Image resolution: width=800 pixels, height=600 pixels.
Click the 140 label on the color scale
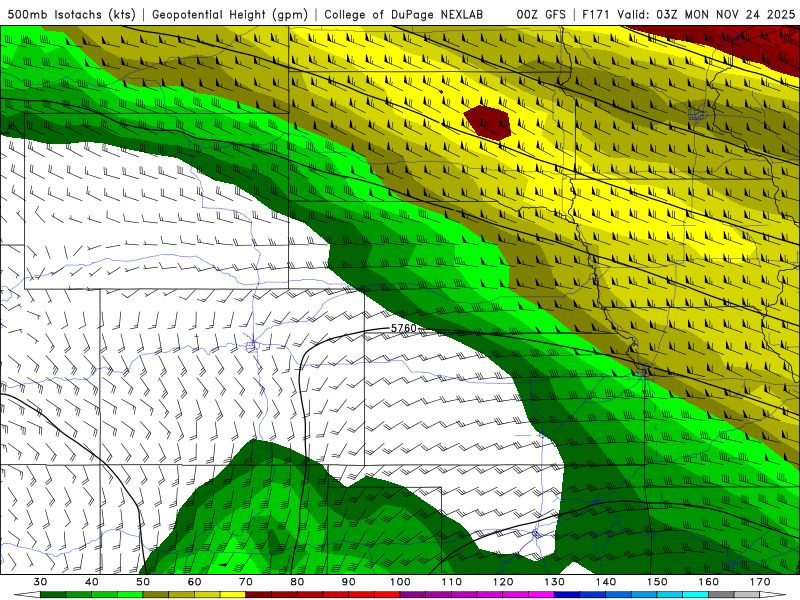click(x=606, y=582)
